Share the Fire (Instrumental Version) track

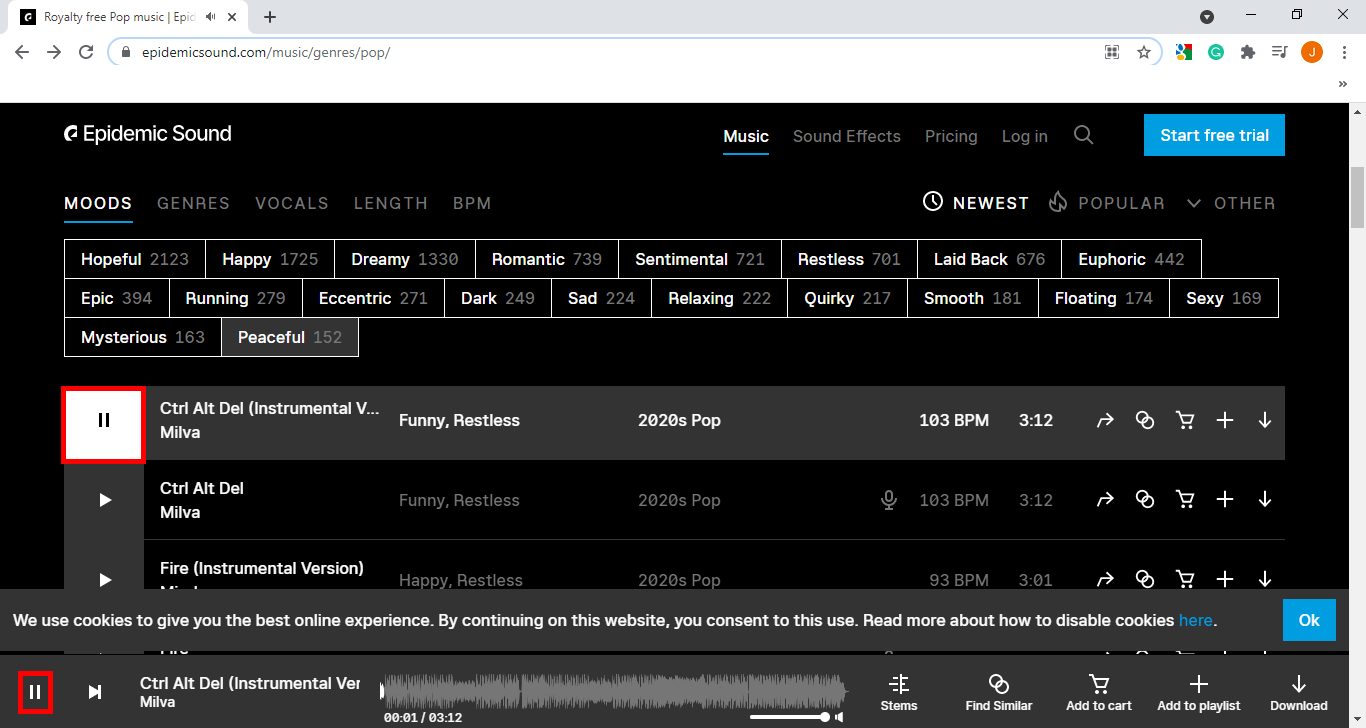[x=1104, y=579]
